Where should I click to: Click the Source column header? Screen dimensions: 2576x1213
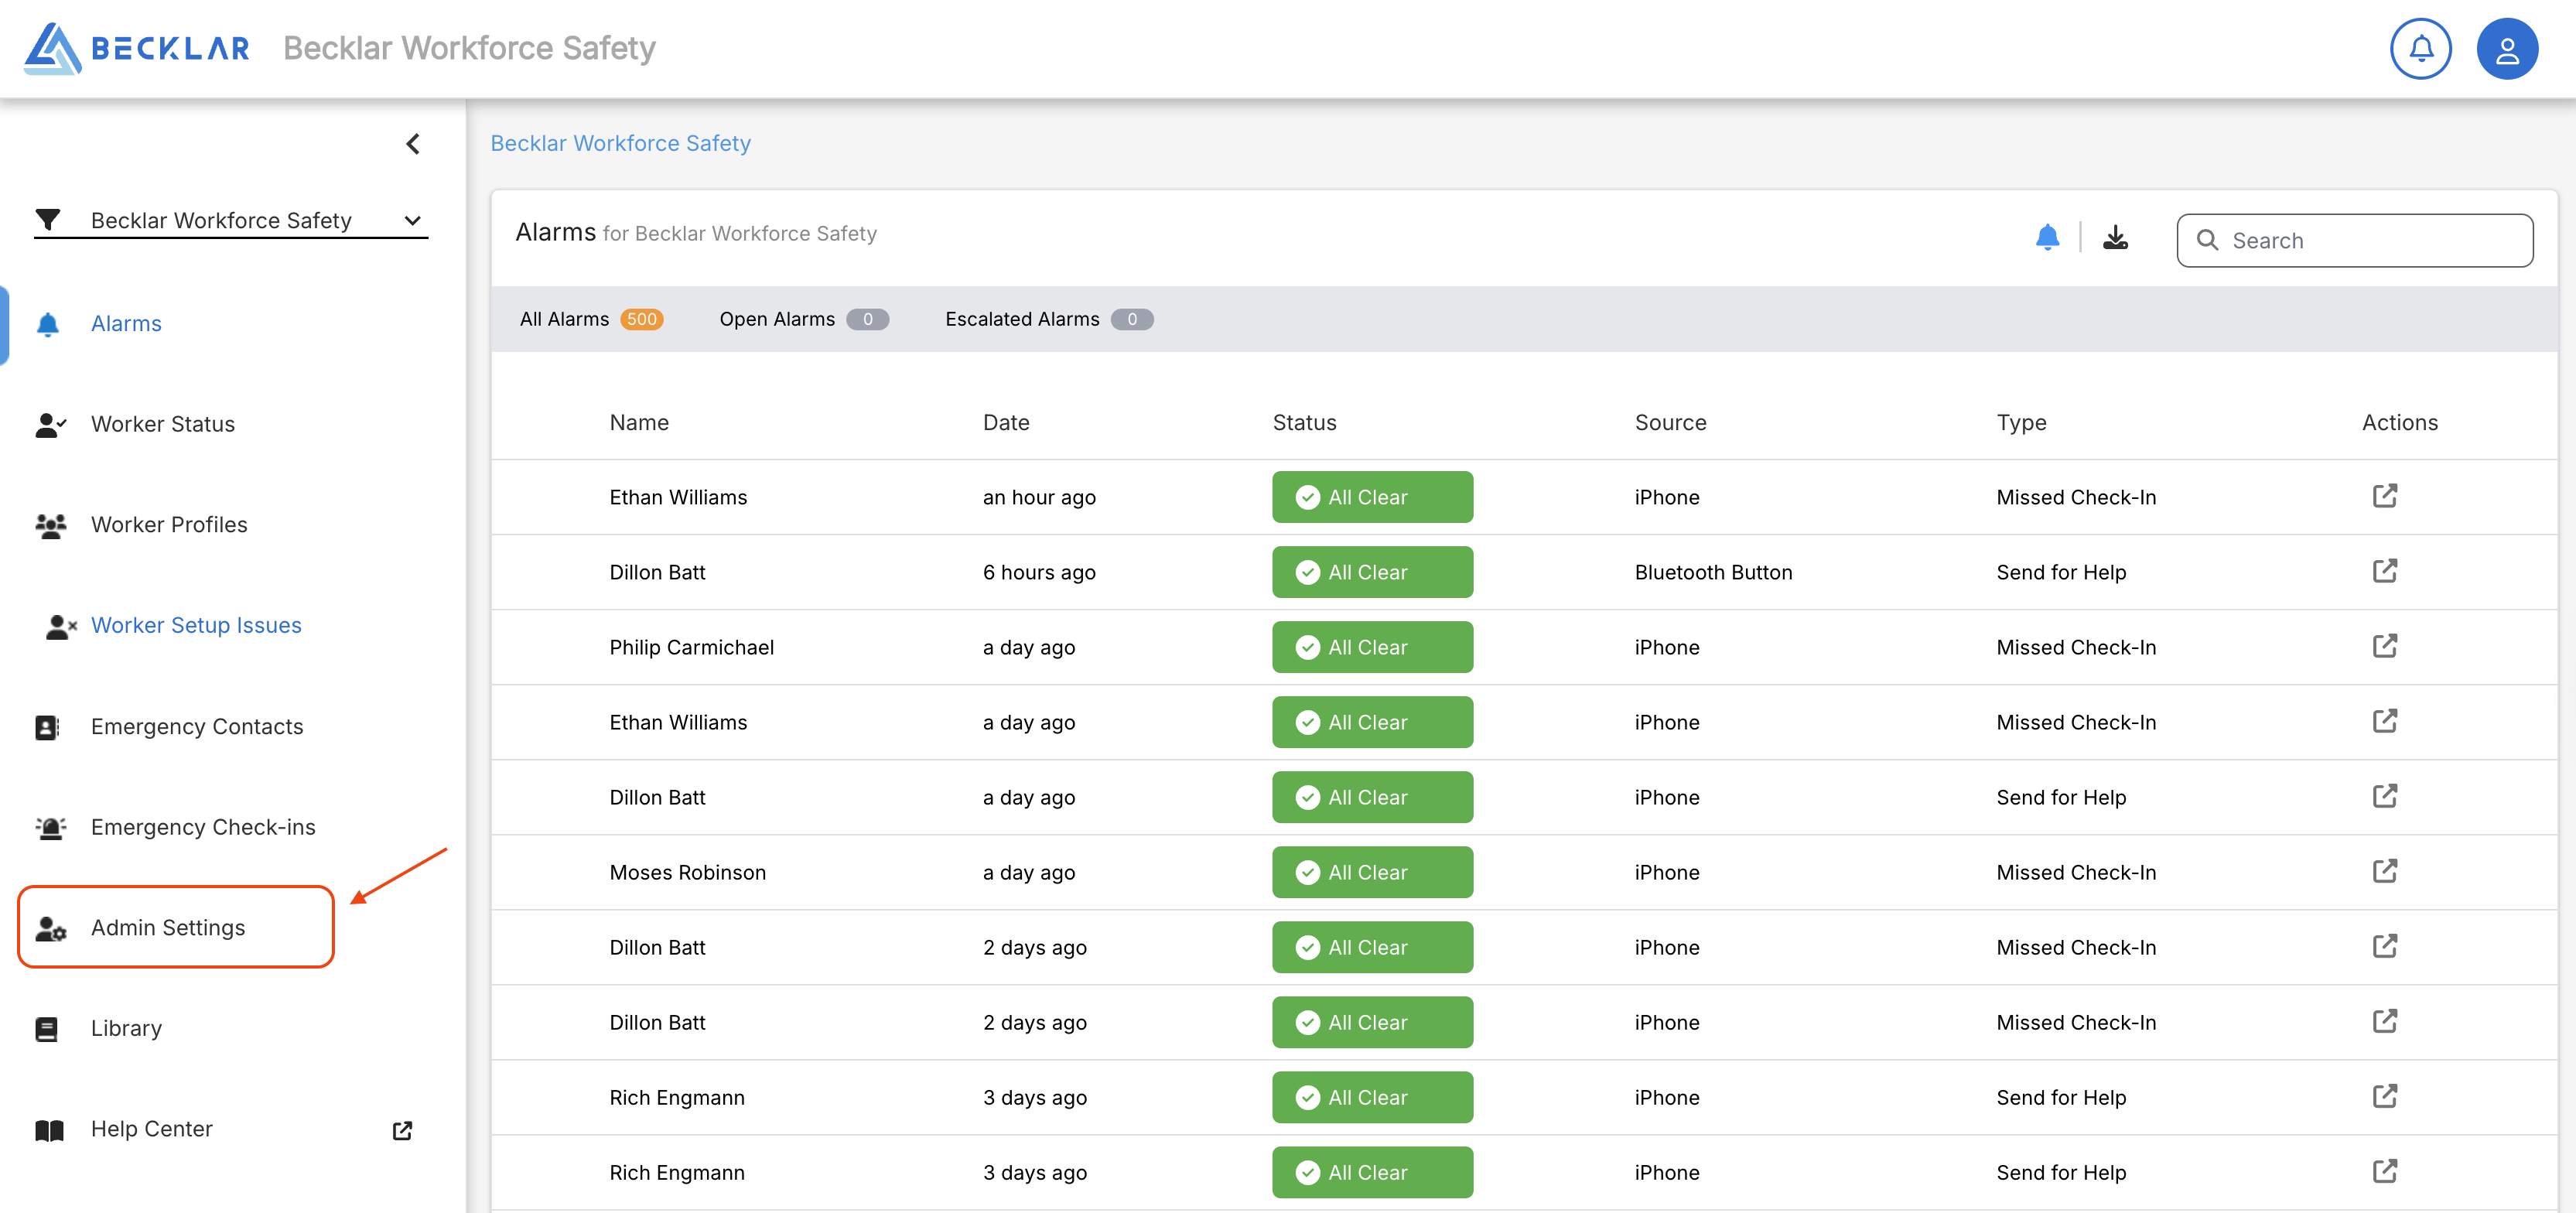click(x=1670, y=422)
